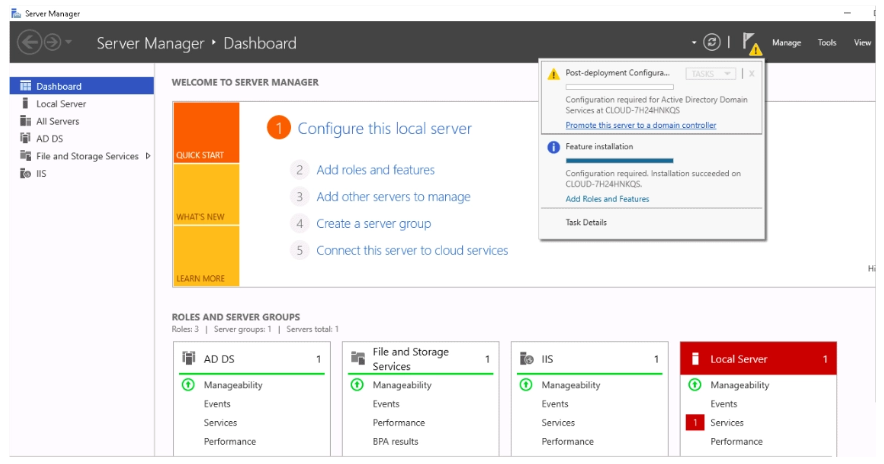Click green Manageability icon in Local Server tile
Screen dimensions: 884x464
click(x=695, y=385)
